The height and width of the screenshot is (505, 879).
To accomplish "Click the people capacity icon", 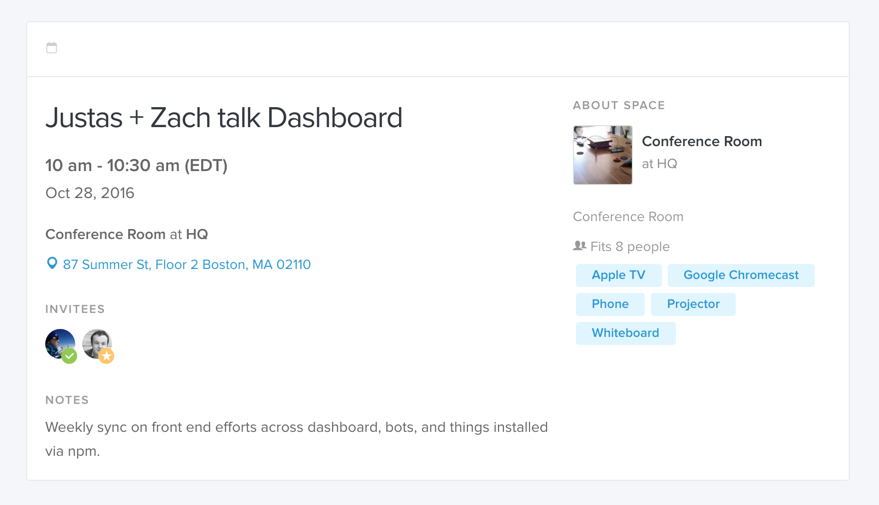I will click(580, 245).
